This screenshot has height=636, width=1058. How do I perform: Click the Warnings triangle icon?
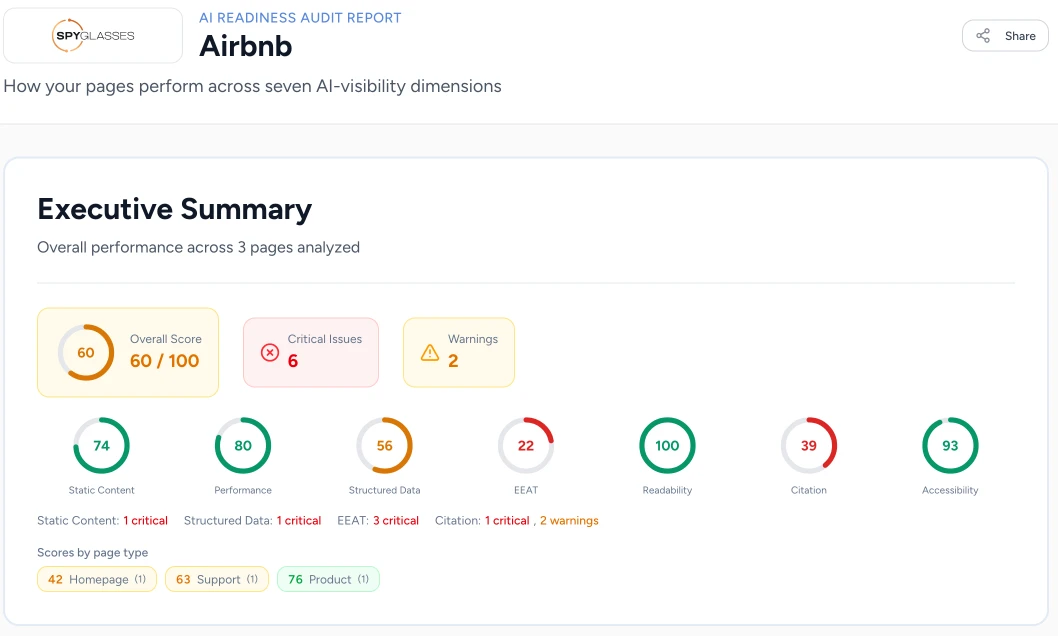coord(430,352)
